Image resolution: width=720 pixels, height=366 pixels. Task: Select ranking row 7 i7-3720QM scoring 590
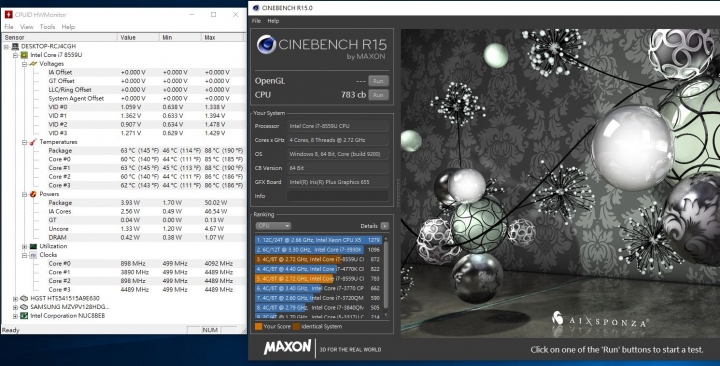coord(319,298)
